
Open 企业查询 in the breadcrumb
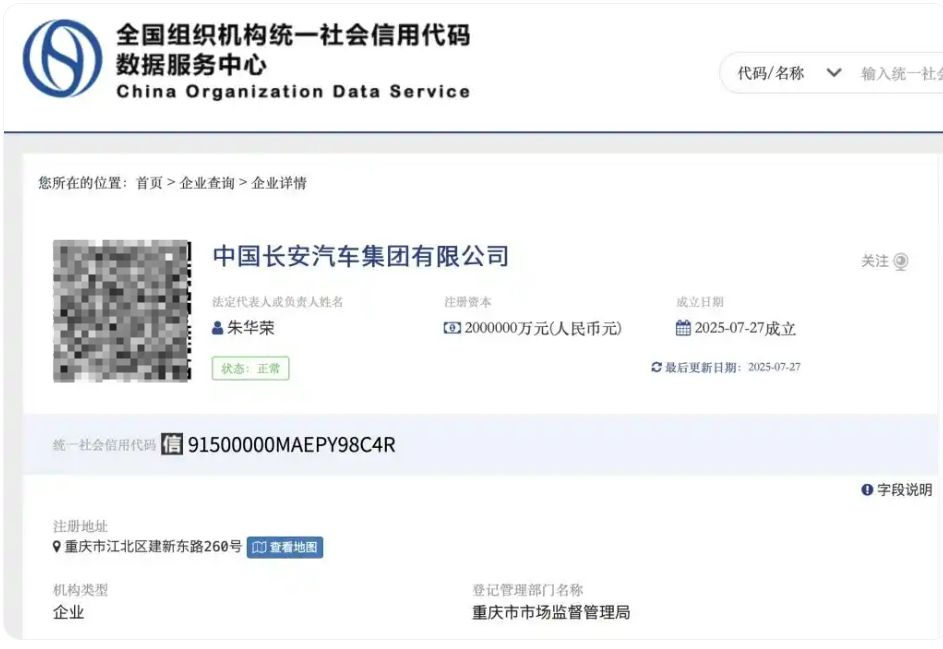coord(207,183)
